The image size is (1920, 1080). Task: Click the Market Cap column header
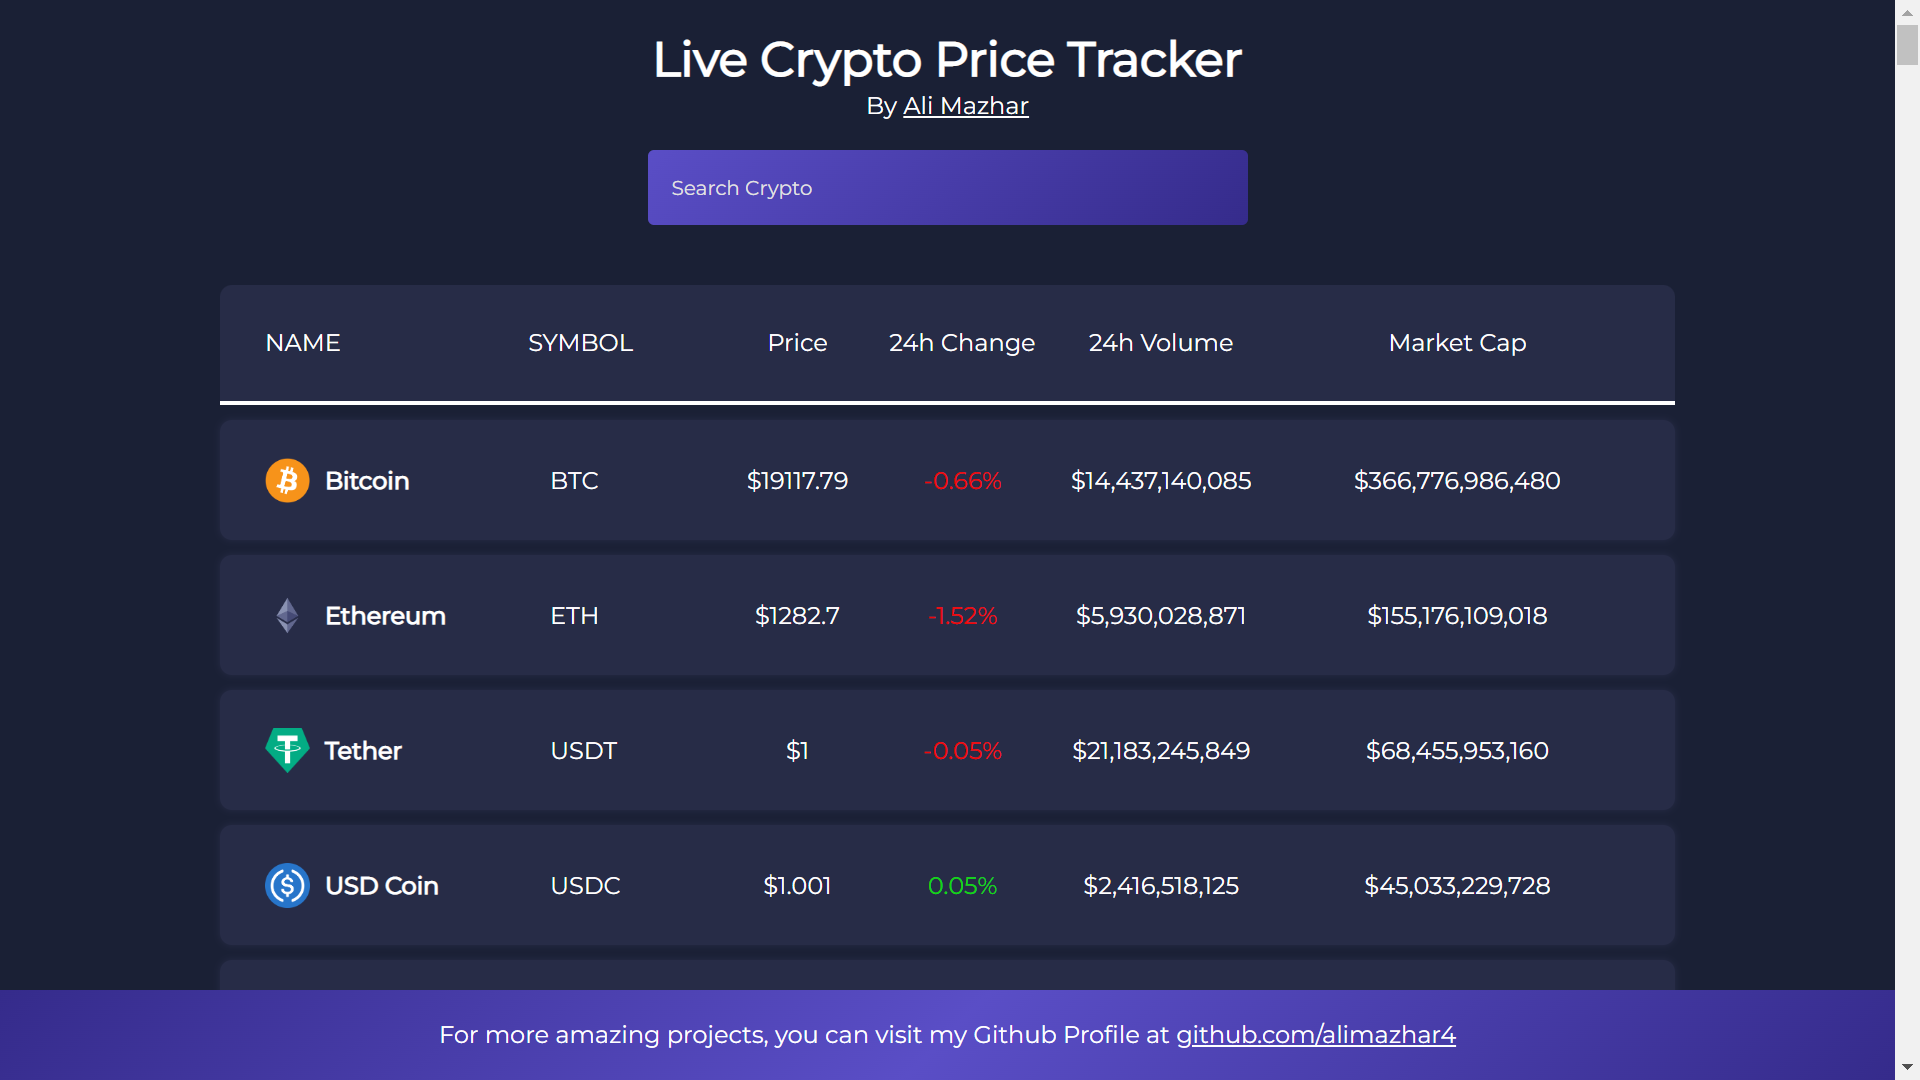(x=1456, y=342)
